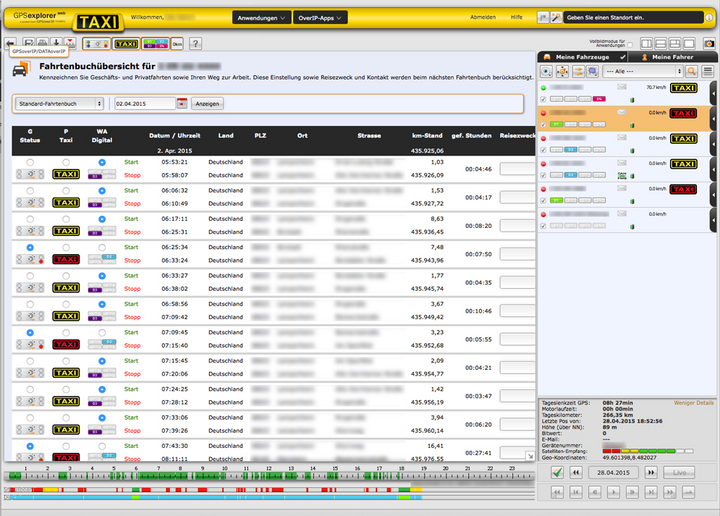Click the Abmelden logout link
This screenshot has height=516, width=720.
click(483, 17)
